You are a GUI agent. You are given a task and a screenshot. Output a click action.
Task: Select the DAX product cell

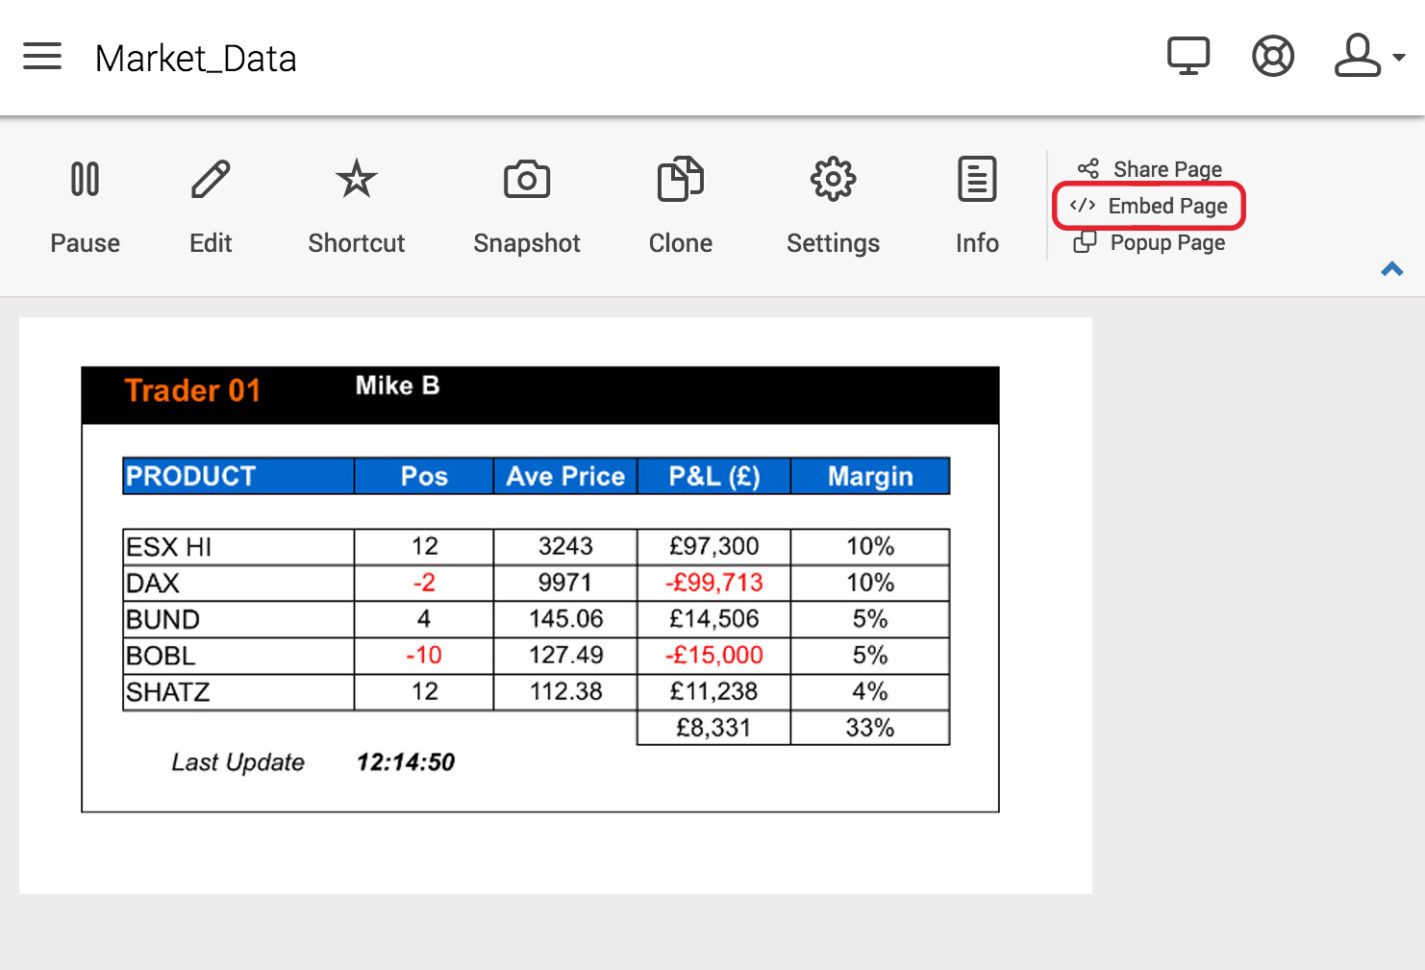(238, 583)
